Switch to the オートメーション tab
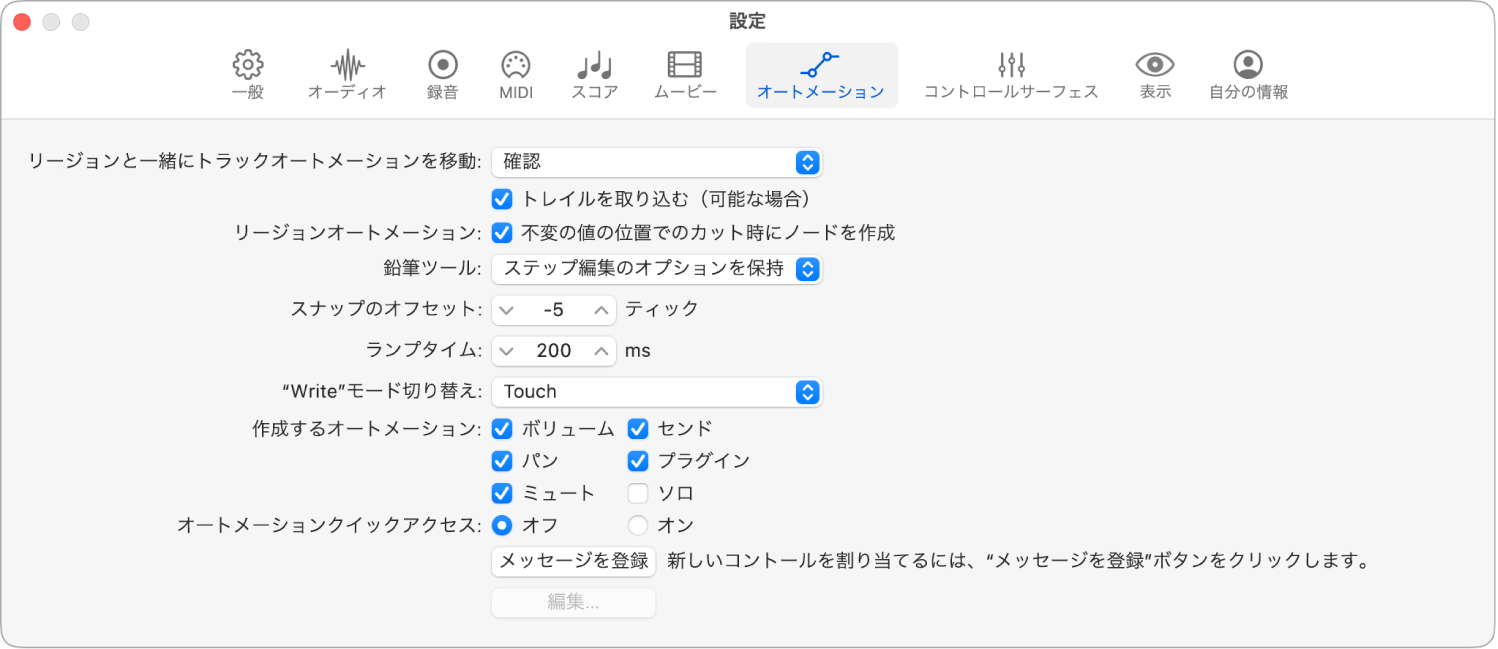 (821, 75)
